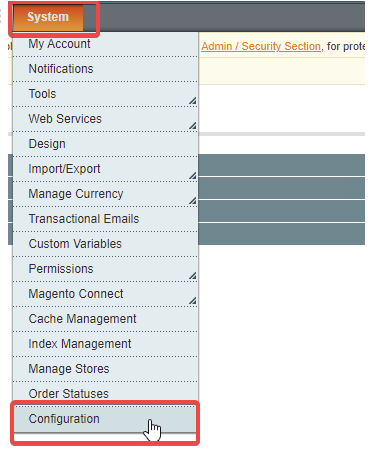Open Transactional Emails
This screenshot has width=370, height=451.
(105, 219)
